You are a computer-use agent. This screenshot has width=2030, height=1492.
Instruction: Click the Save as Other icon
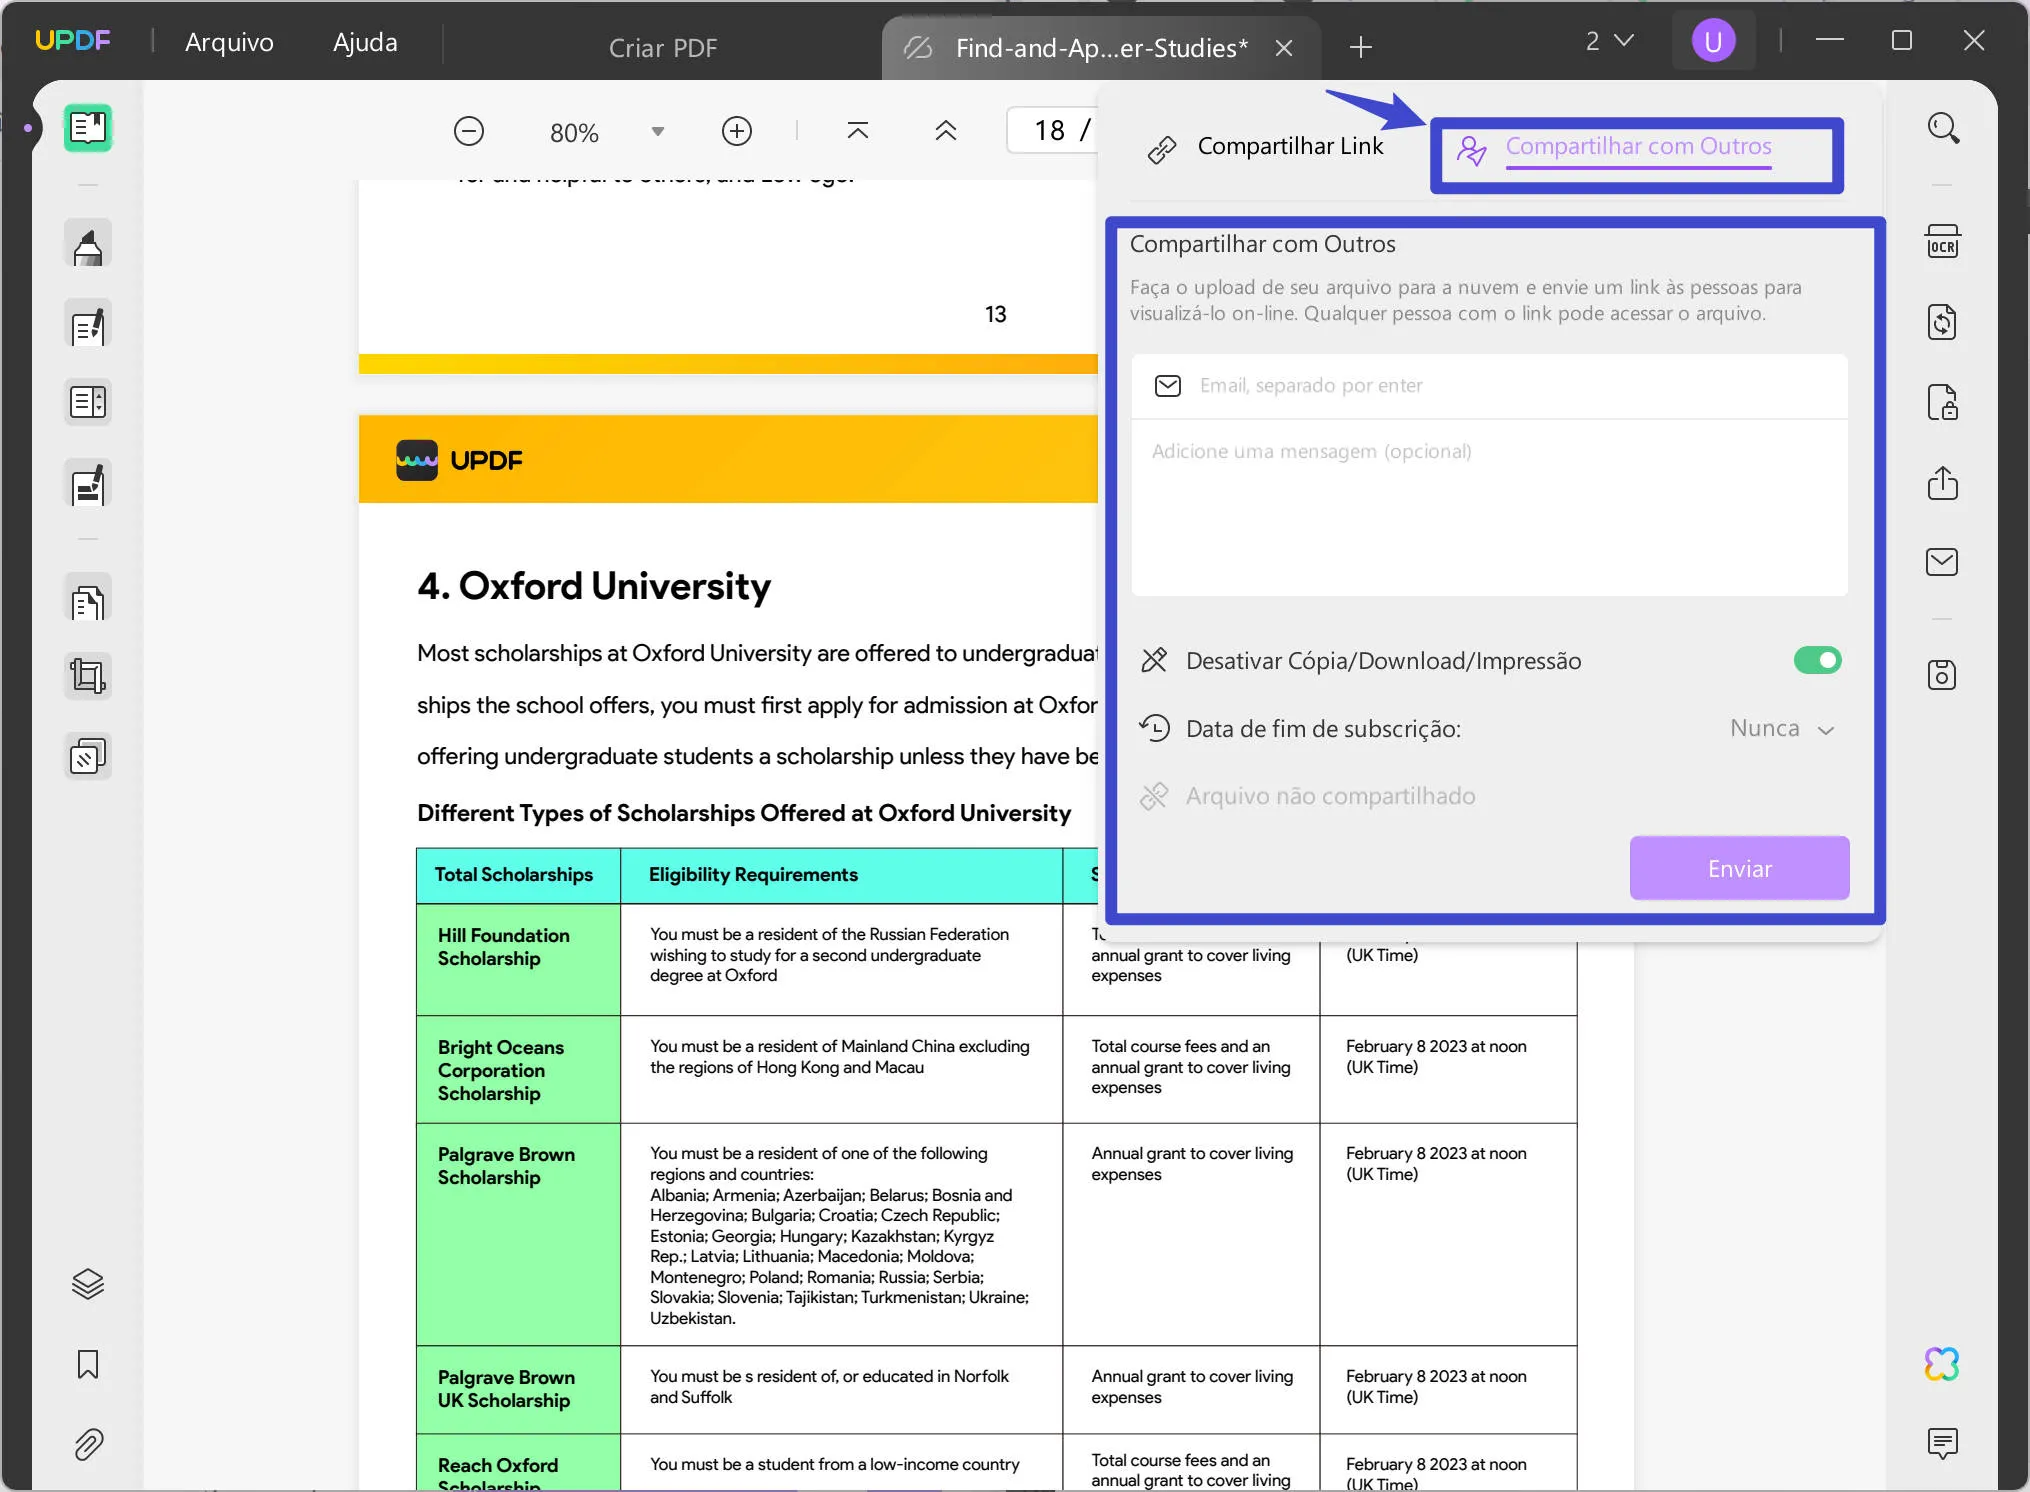[1943, 675]
